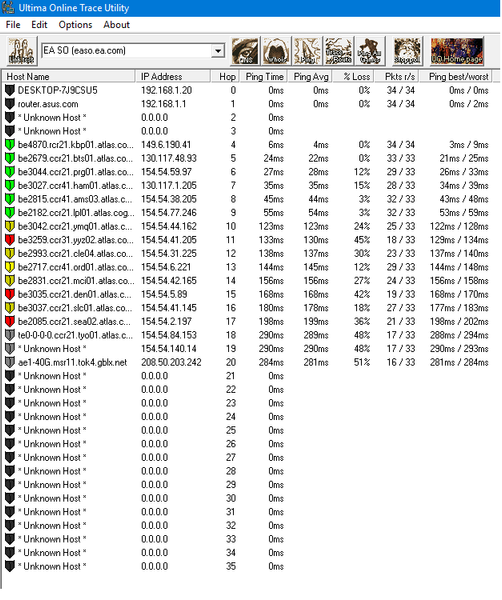Run the DNS lookup tool
The width and height of the screenshot is (502, 600).
245,51
